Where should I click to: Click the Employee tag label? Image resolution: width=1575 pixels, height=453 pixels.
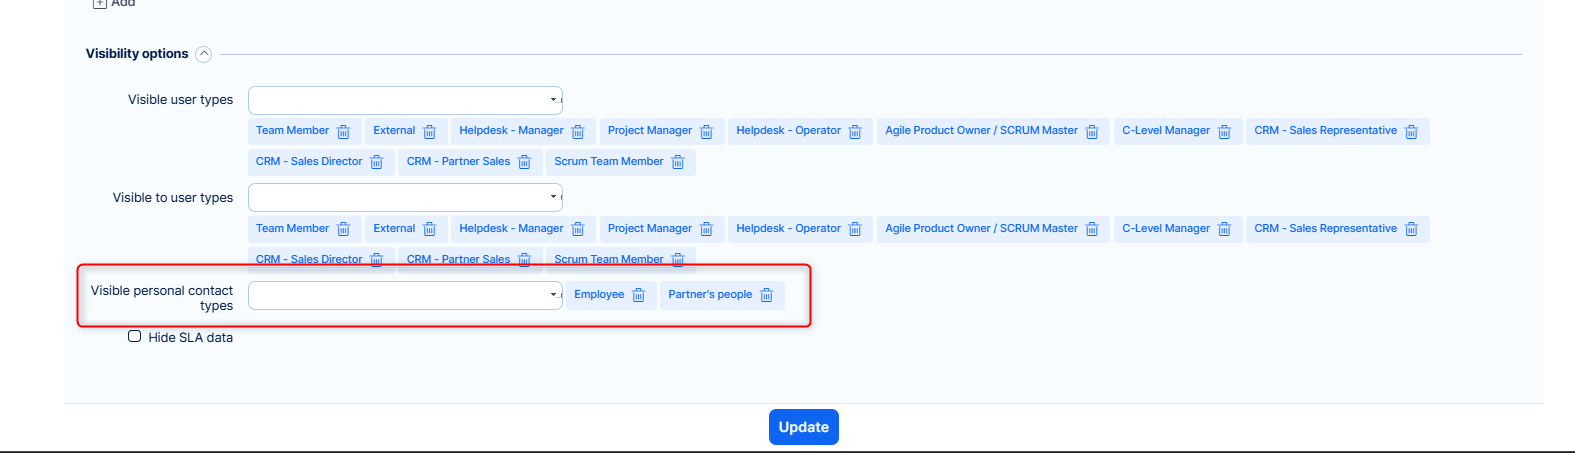pyautogui.click(x=599, y=295)
